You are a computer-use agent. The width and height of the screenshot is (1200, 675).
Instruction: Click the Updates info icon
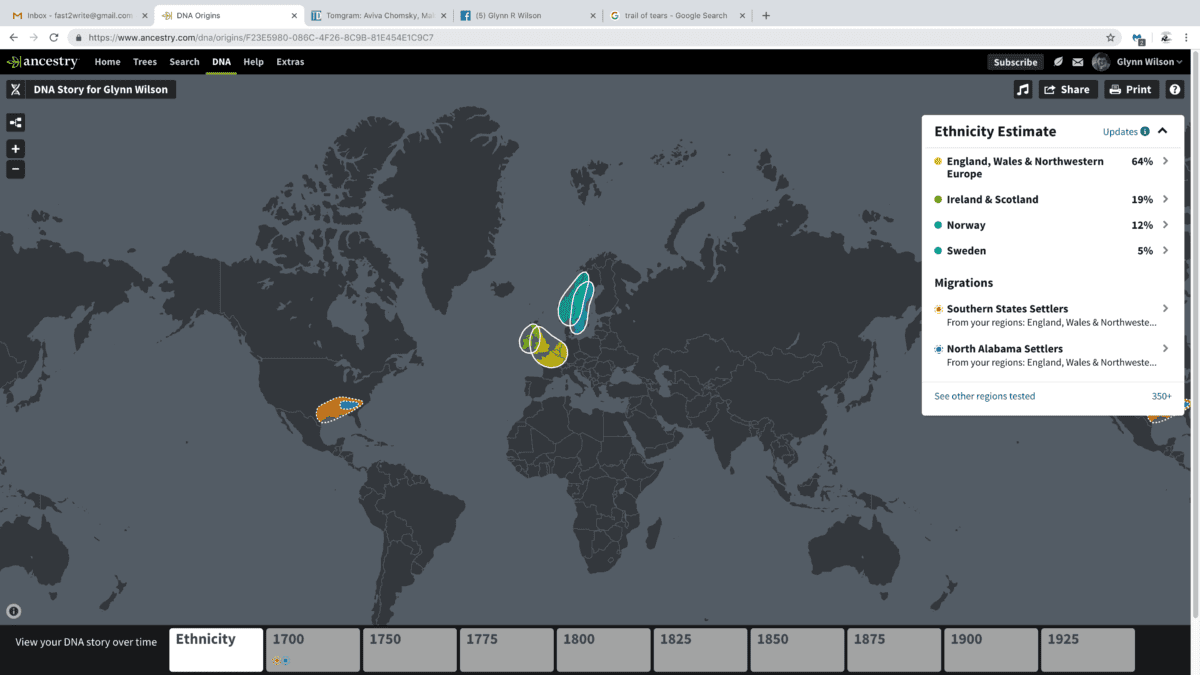[1145, 131]
